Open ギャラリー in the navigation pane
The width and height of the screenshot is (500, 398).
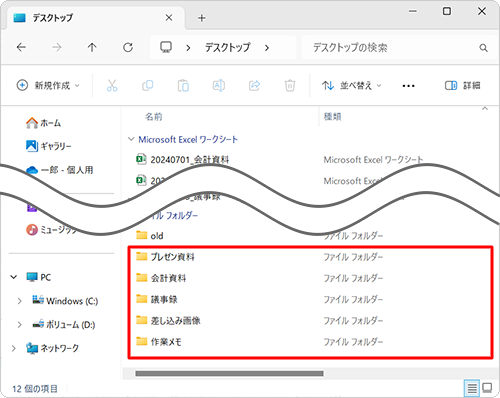[x=49, y=146]
